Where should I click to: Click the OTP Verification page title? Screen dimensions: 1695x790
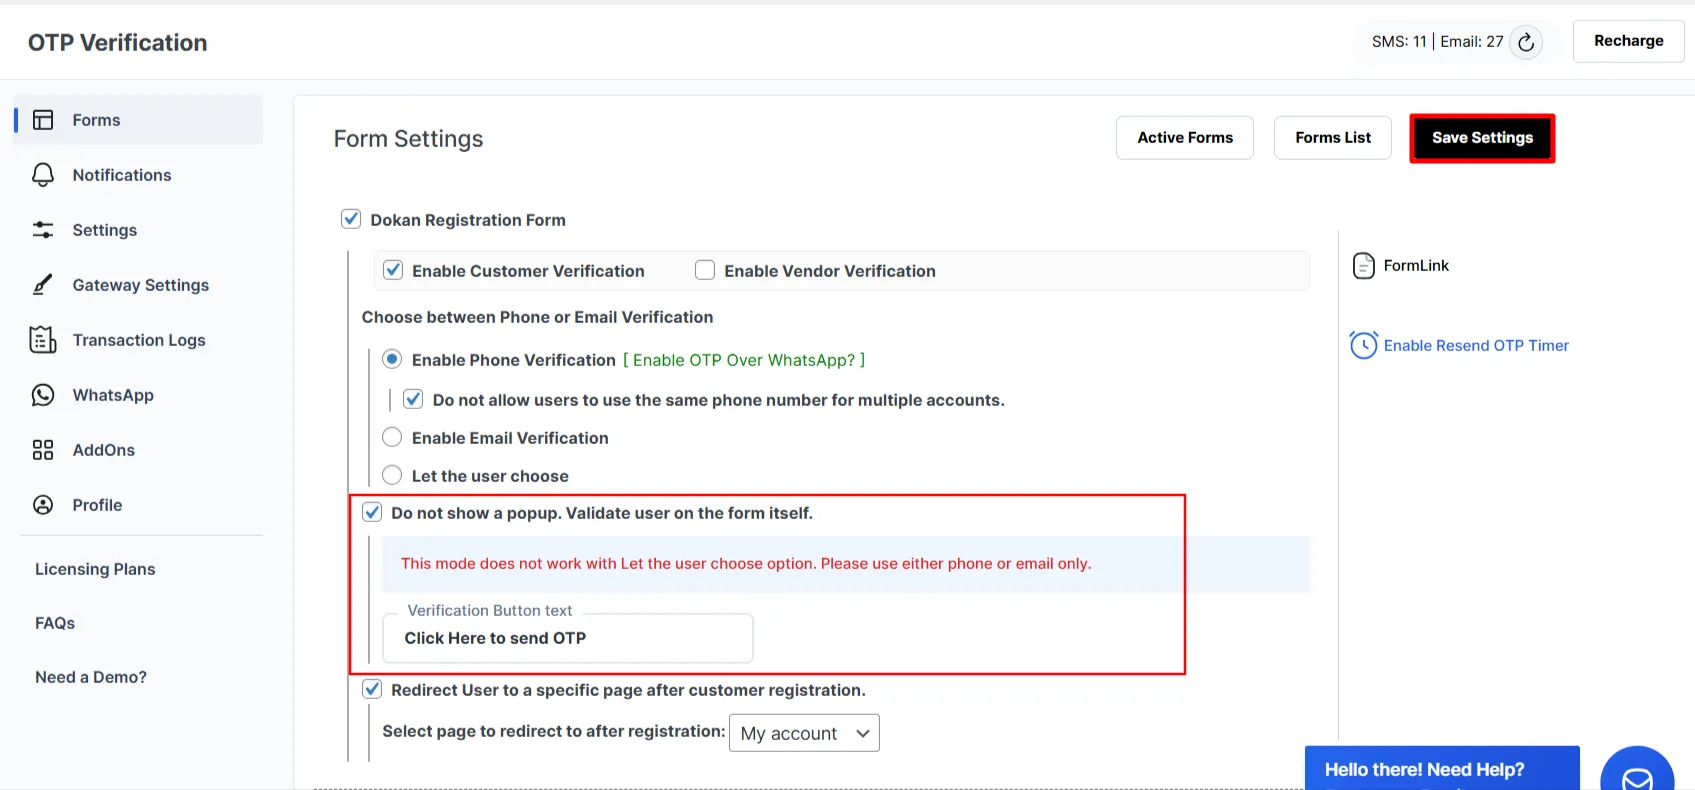click(118, 42)
